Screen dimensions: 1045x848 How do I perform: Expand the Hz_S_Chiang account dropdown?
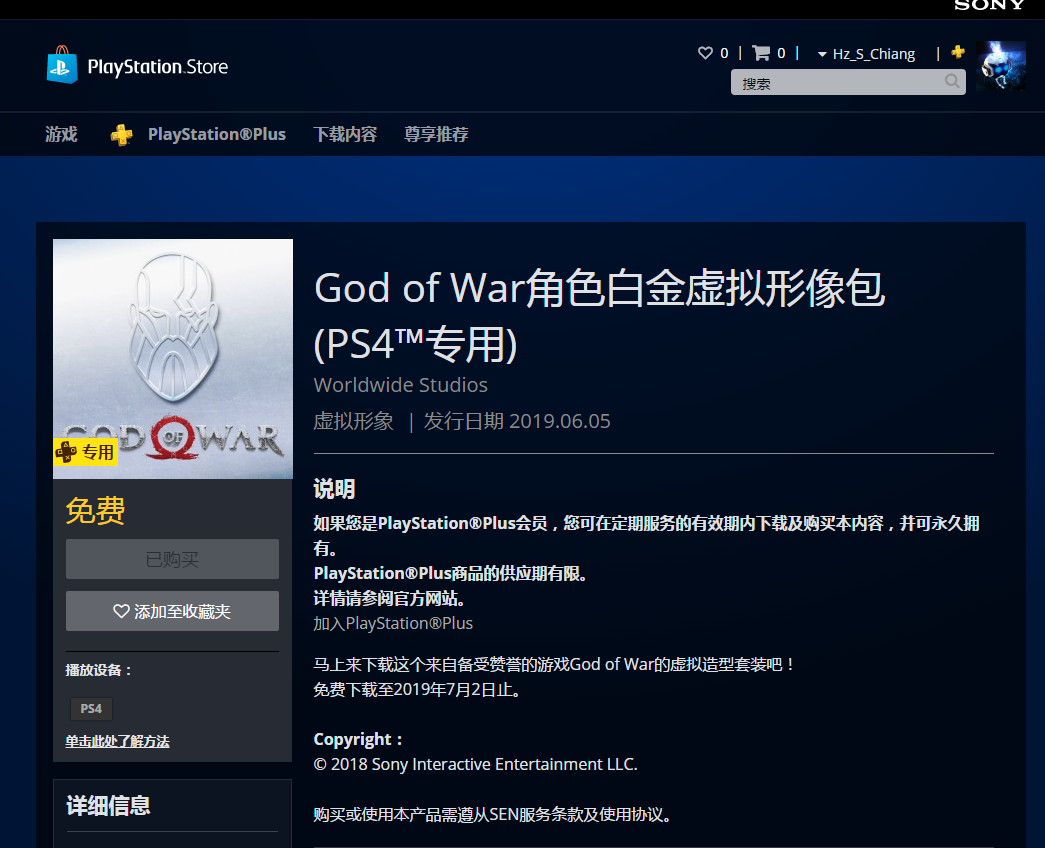[866, 54]
